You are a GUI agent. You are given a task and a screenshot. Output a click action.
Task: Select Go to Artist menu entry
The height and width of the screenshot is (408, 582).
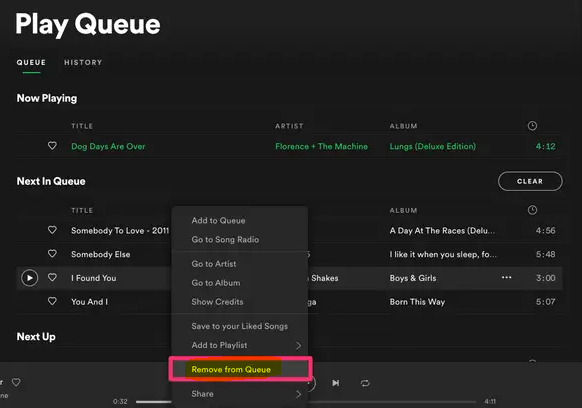[214, 264]
